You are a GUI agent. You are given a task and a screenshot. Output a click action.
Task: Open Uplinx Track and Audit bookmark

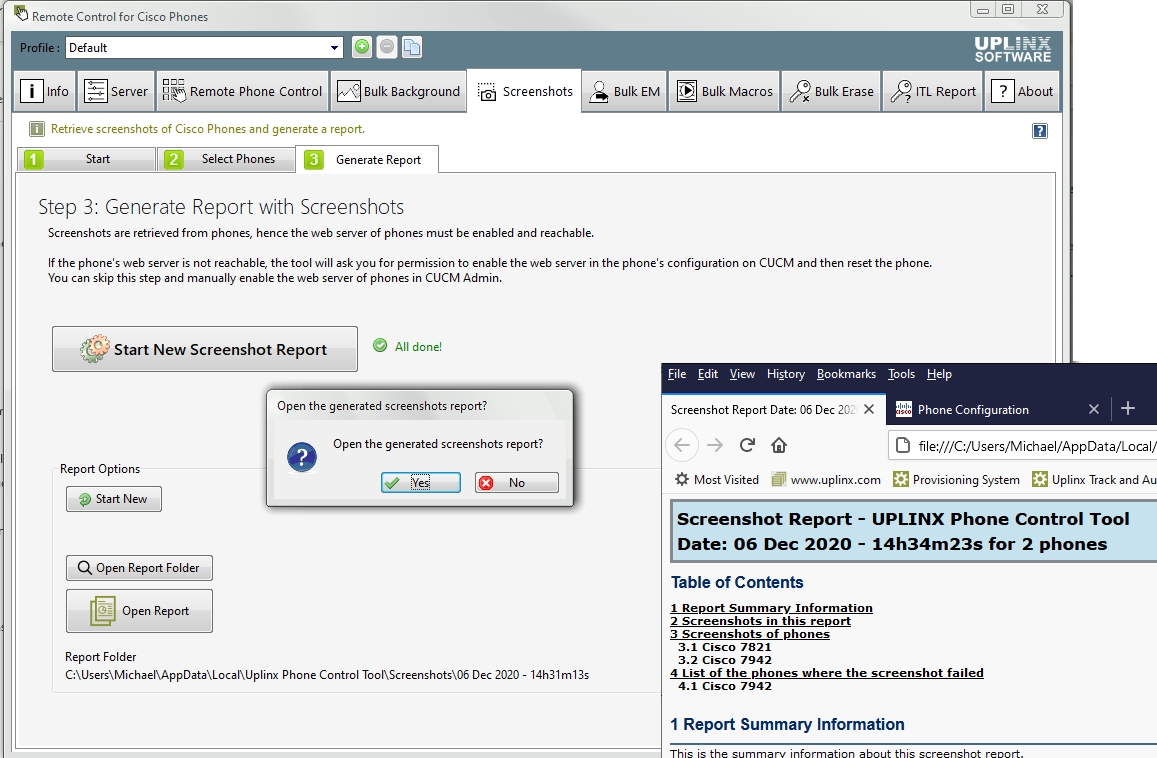pyautogui.click(x=1094, y=480)
